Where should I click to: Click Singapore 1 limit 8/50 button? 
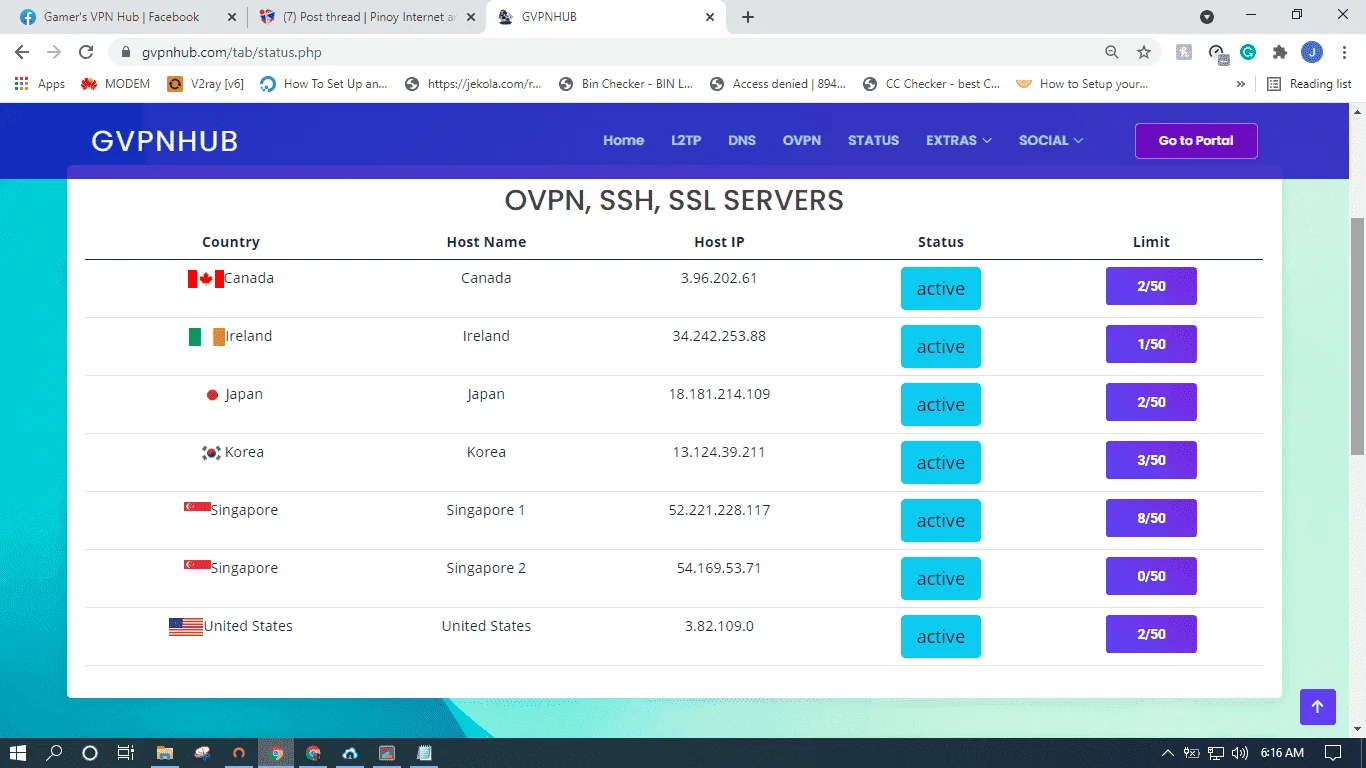point(1151,518)
